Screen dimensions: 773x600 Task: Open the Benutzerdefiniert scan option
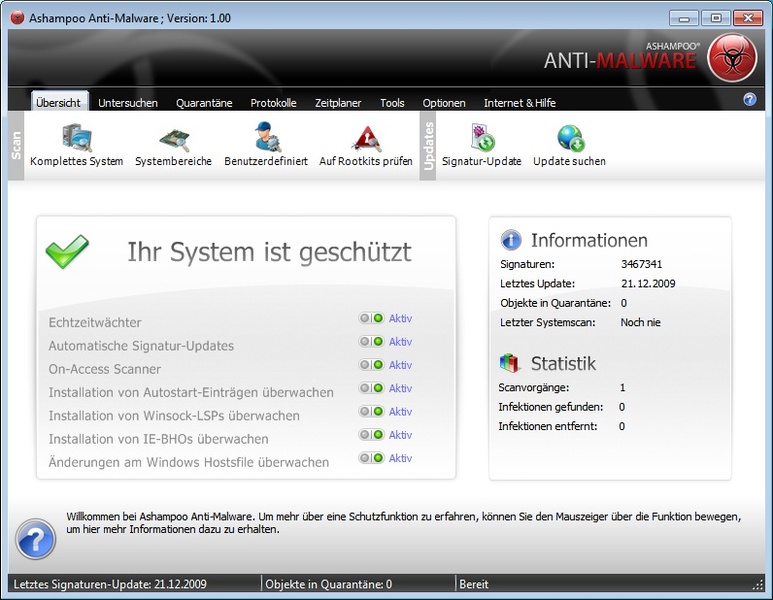pos(266,138)
